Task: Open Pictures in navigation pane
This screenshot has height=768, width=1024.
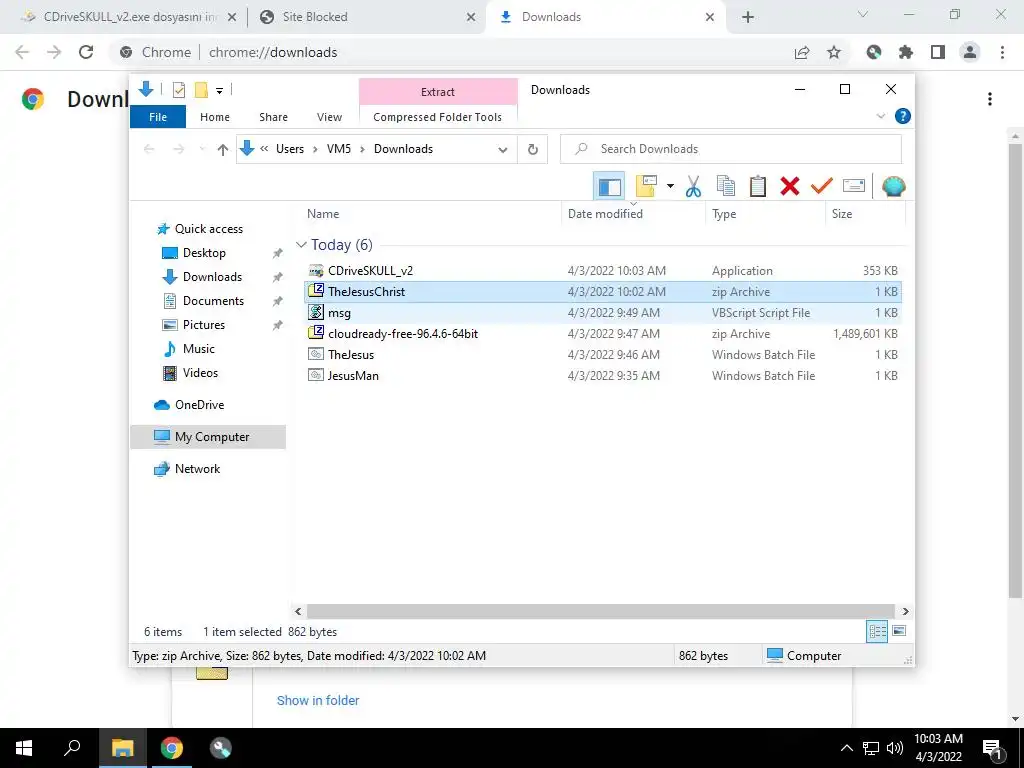Action: click(x=203, y=325)
